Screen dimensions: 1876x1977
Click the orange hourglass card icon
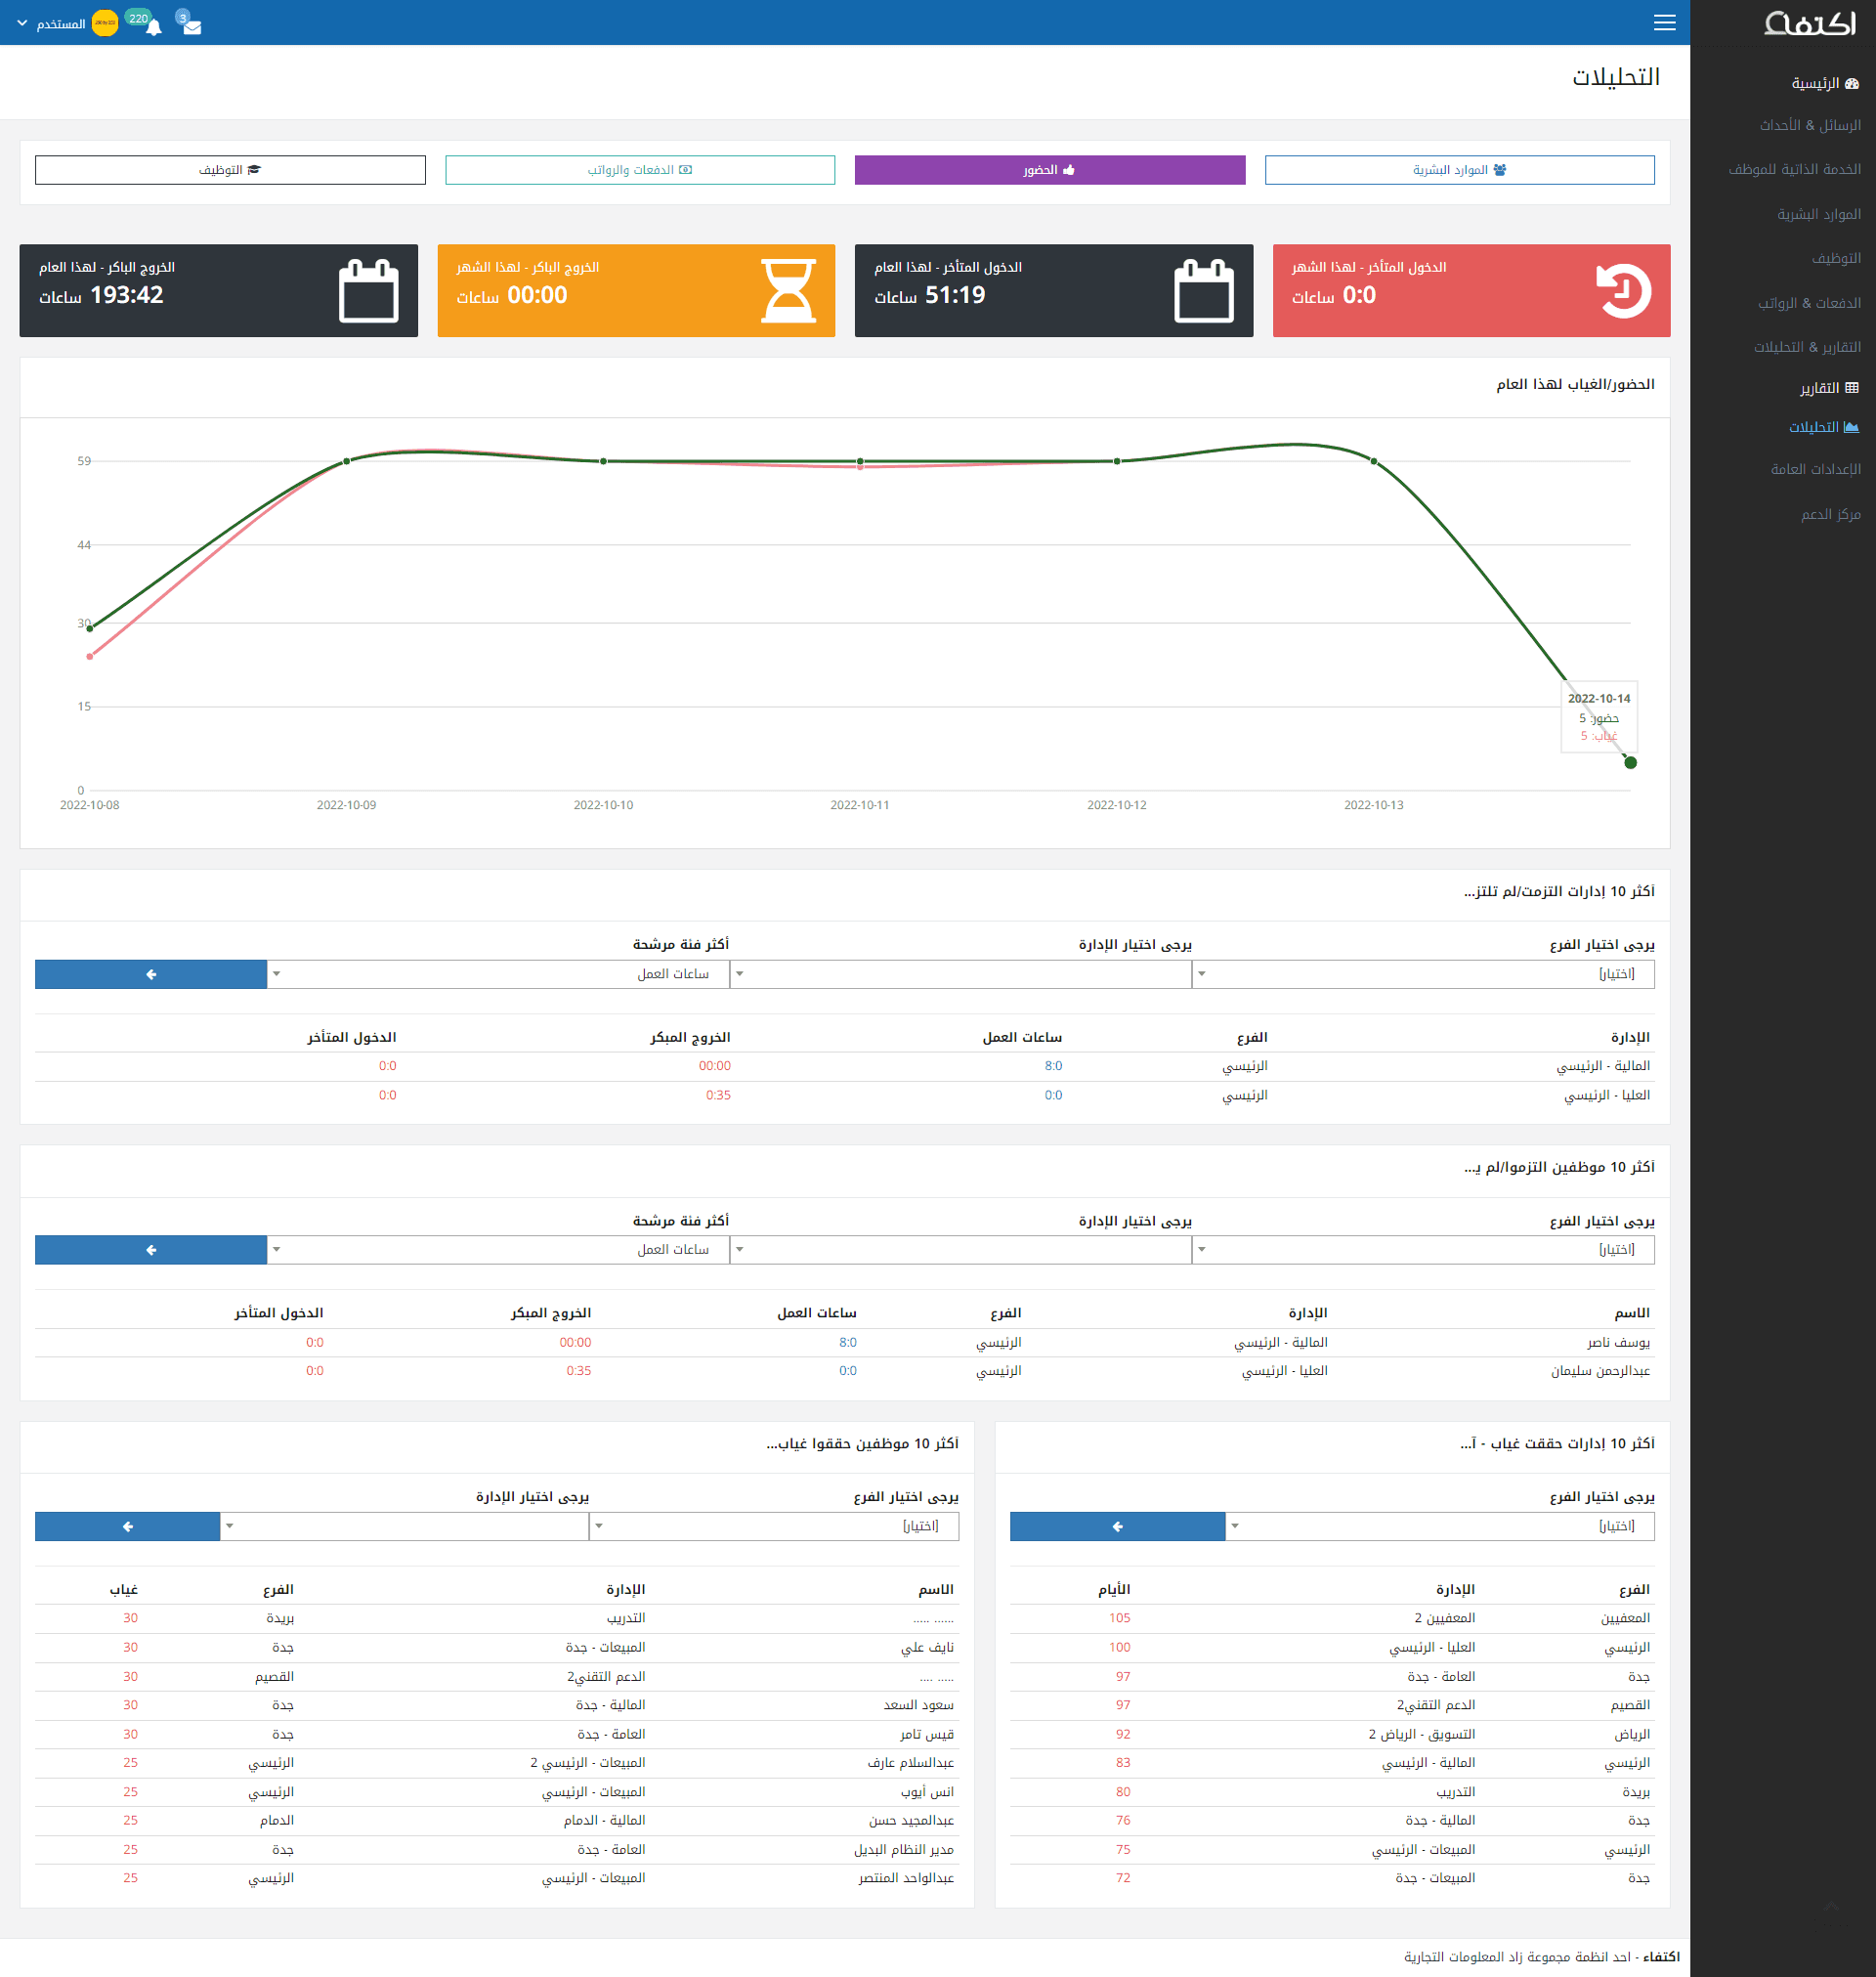[x=788, y=291]
